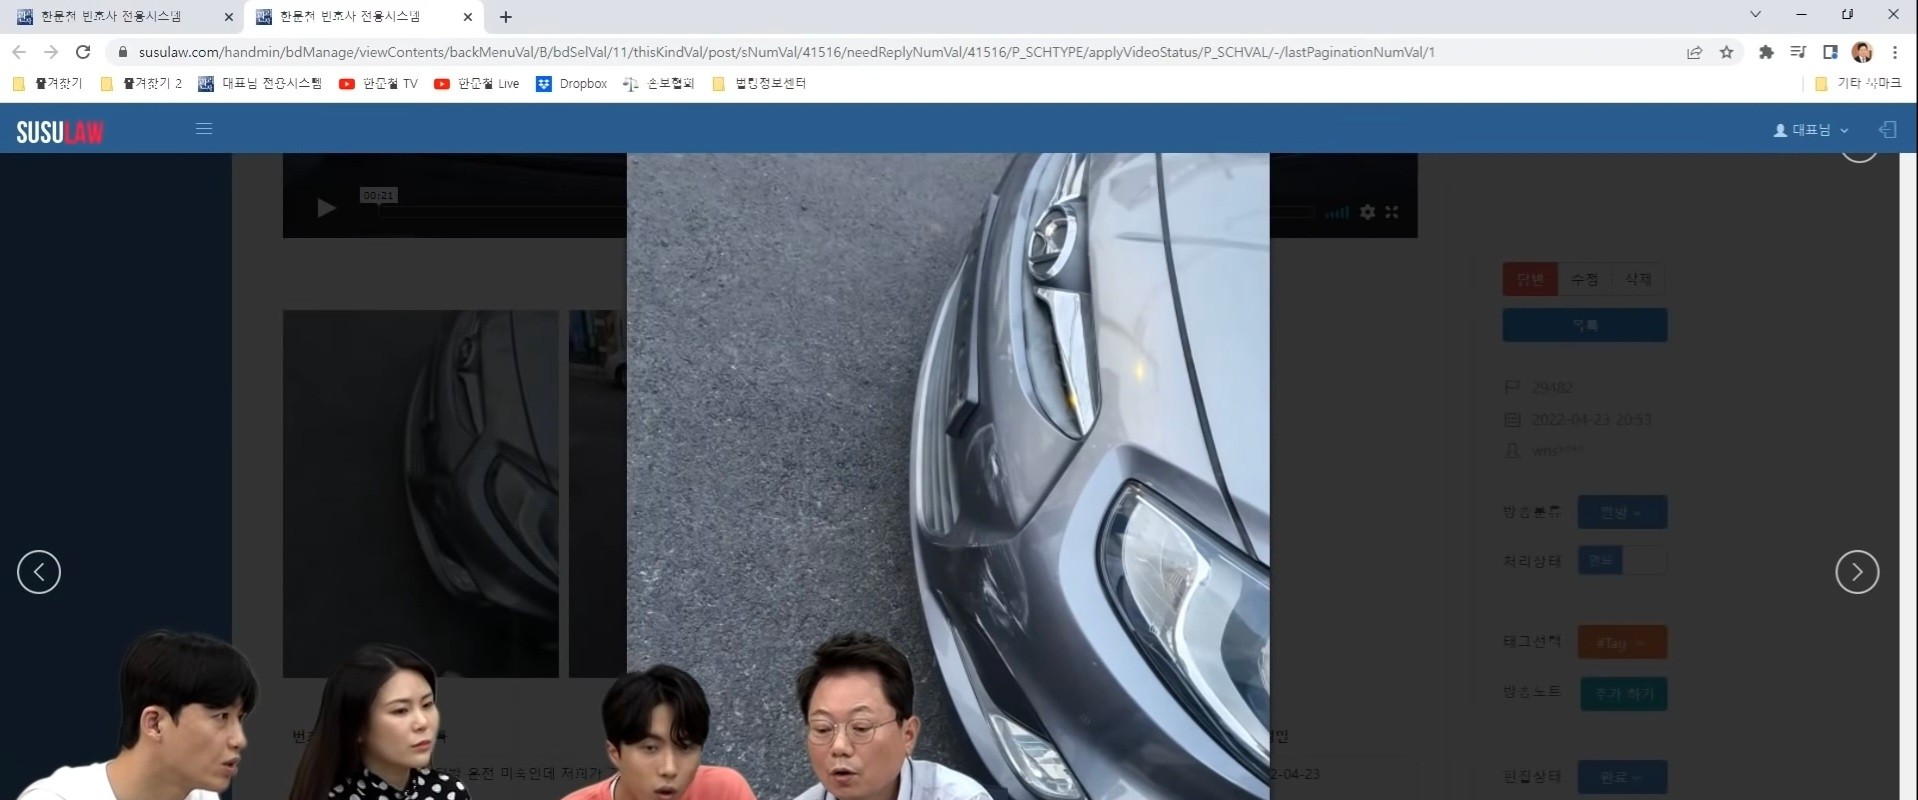1918x800 pixels.
Task: Click the 삭제 delete button
Action: click(x=1638, y=279)
